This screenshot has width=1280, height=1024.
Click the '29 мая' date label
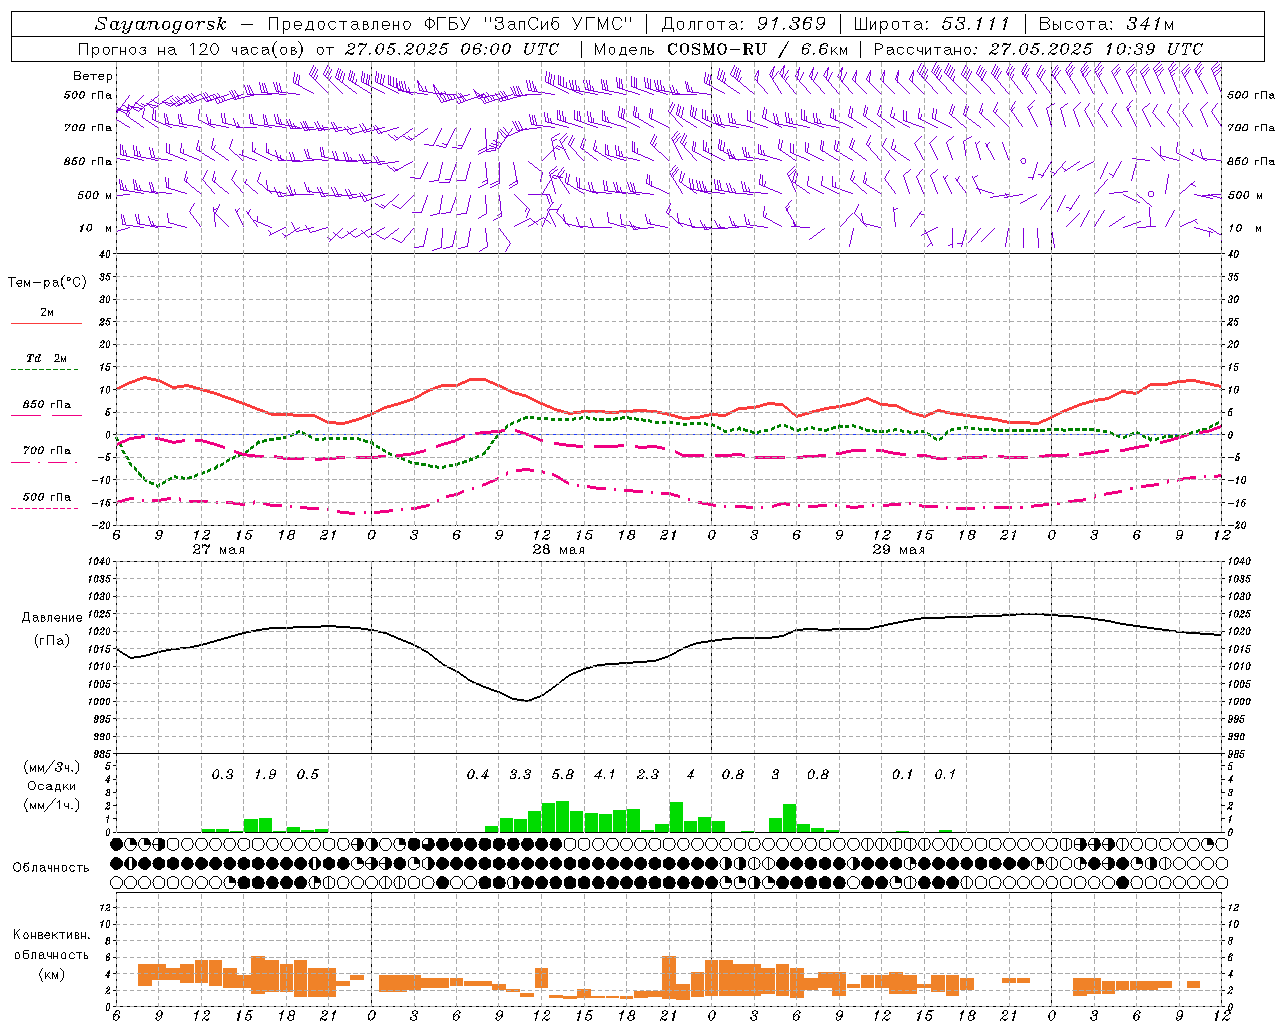click(x=898, y=550)
